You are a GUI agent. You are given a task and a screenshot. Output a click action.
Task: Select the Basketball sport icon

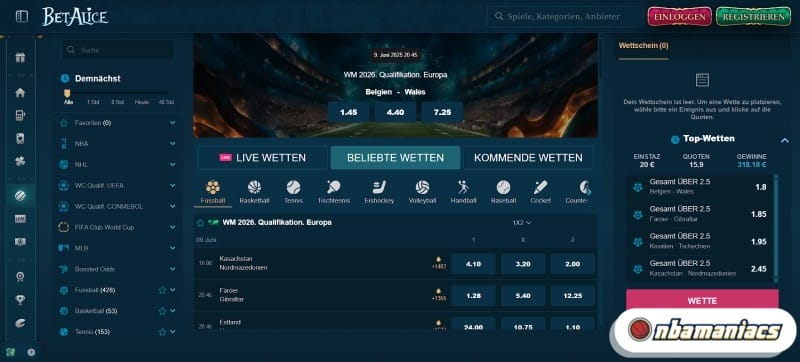(254, 192)
